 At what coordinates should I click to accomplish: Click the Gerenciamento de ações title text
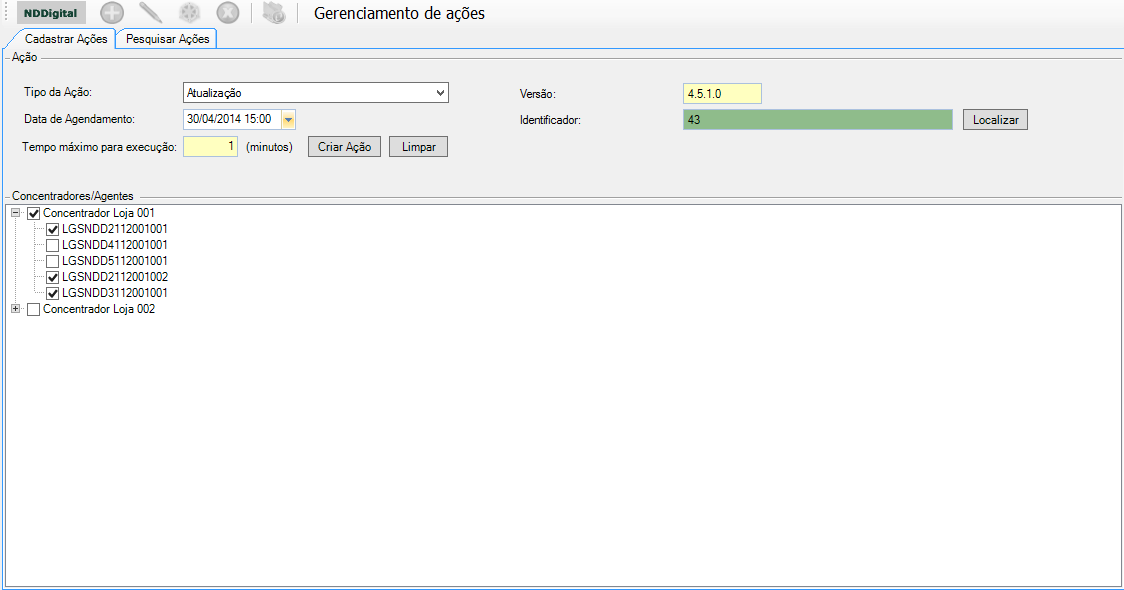point(399,13)
